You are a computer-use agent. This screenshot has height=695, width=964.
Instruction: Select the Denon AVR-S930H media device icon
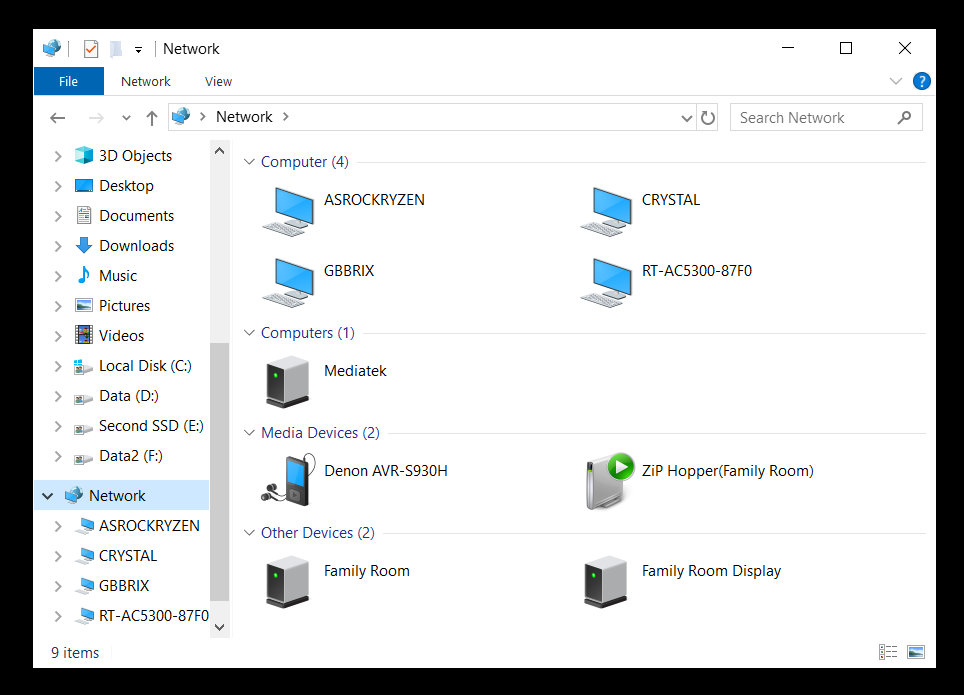pyautogui.click(x=287, y=481)
